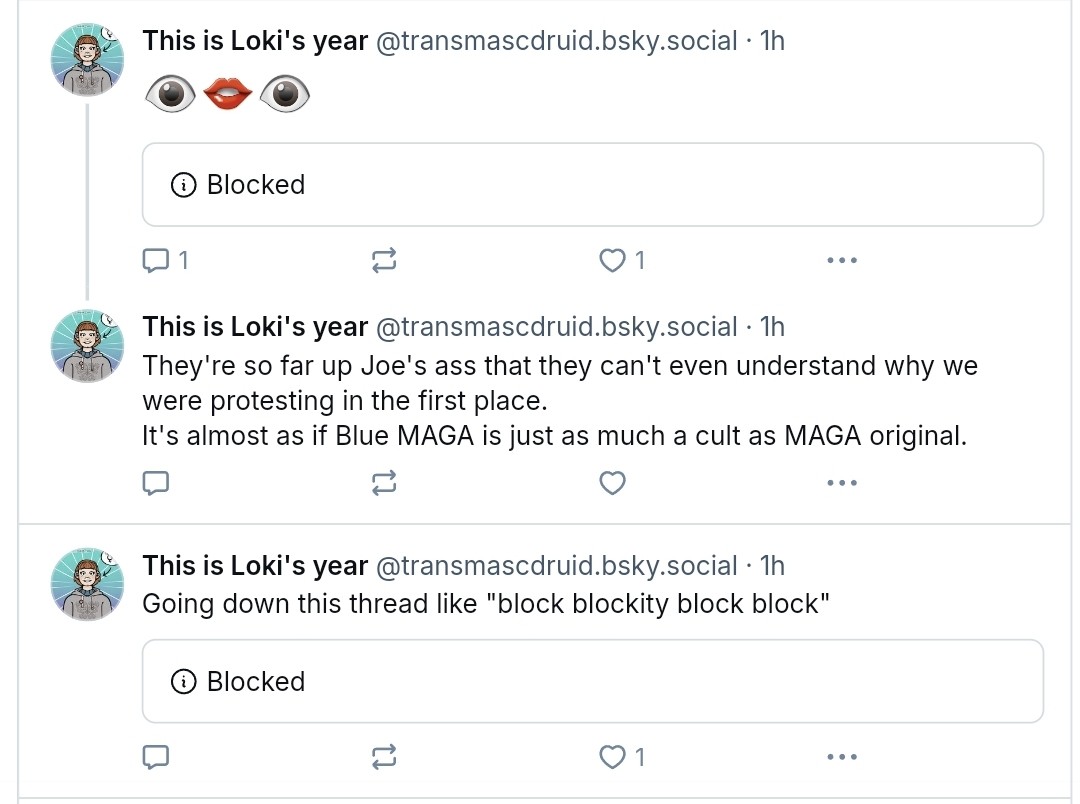Like the Blue MAGA cult post
Image resolution: width=1080 pixels, height=804 pixels.
(x=611, y=484)
